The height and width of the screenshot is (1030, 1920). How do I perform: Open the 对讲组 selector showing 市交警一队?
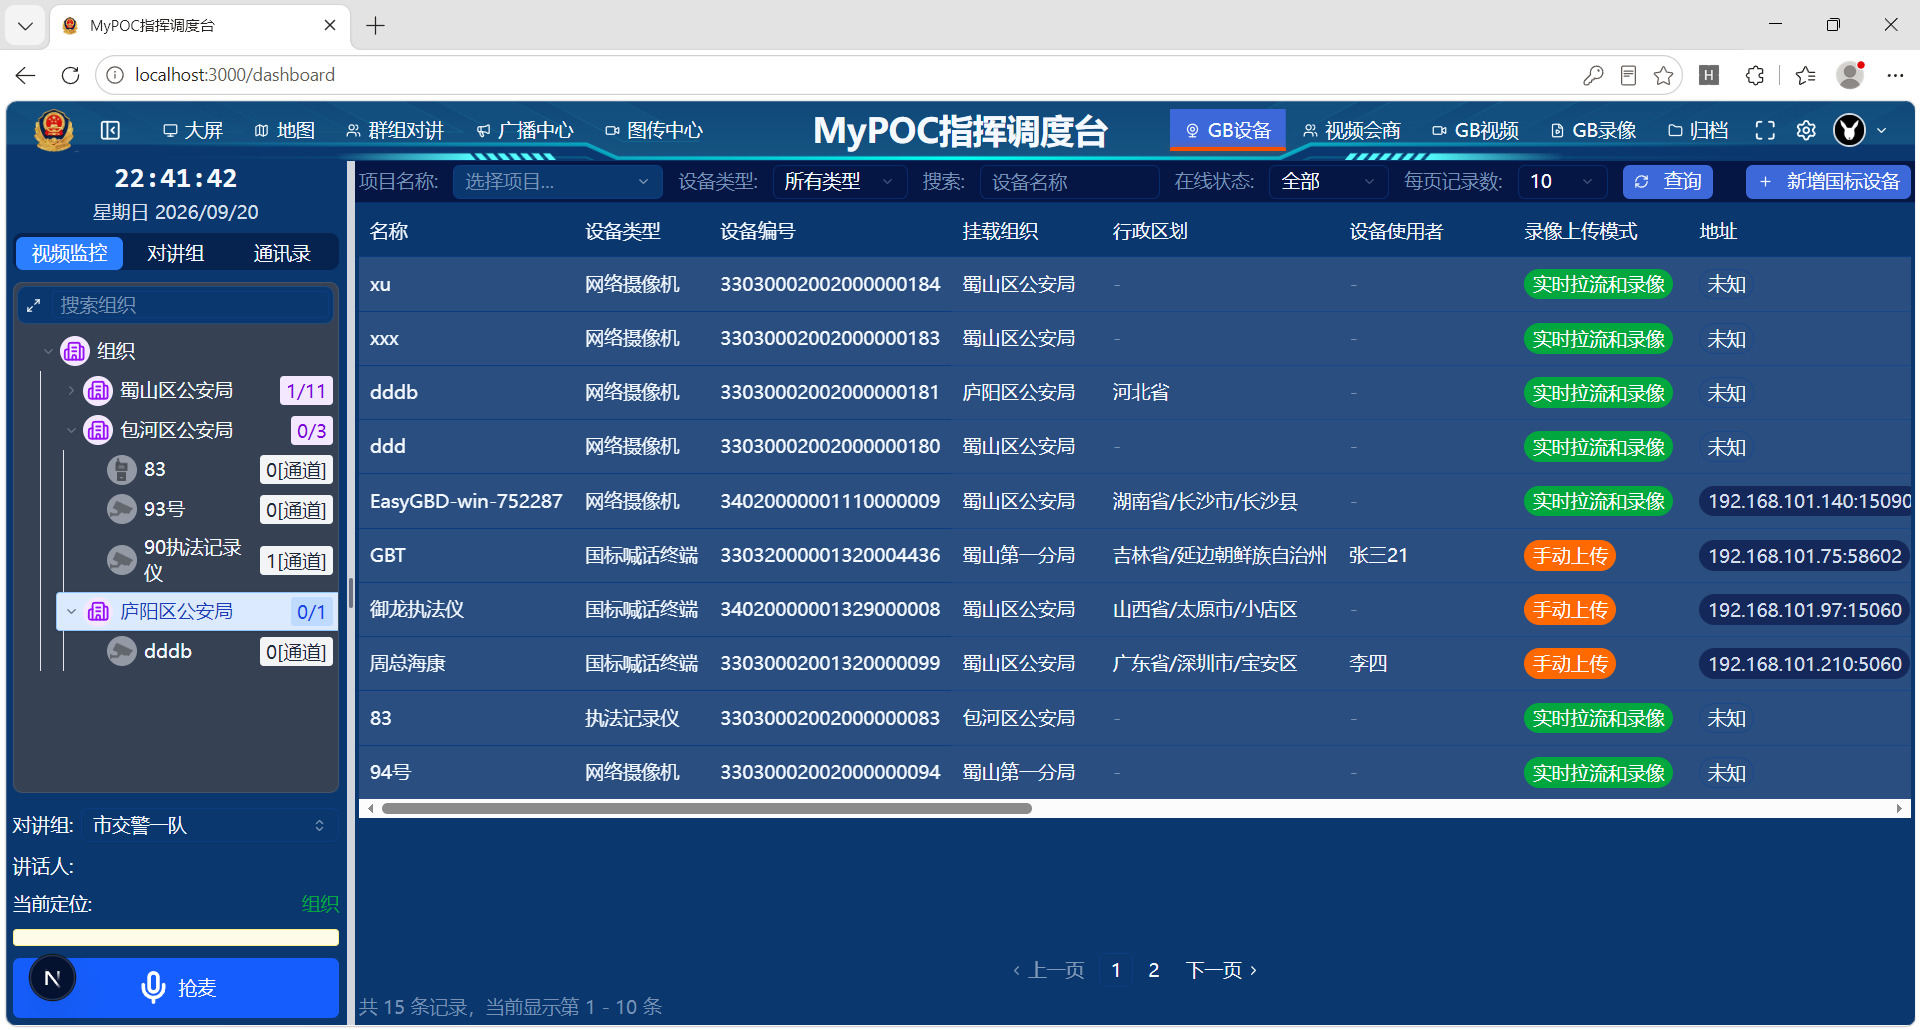209,826
